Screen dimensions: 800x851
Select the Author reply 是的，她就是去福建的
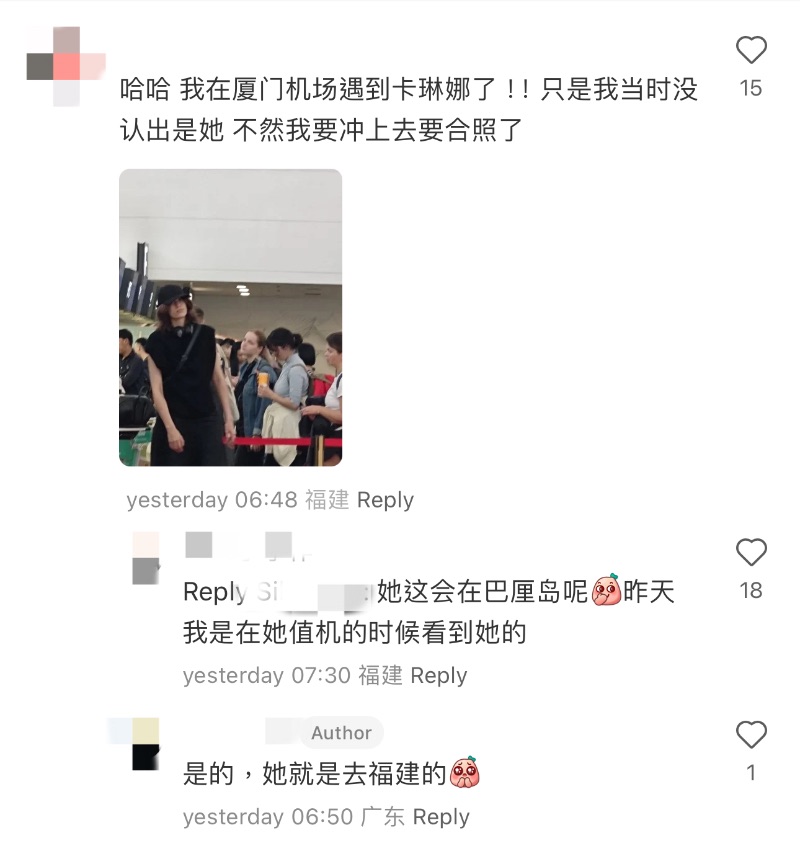314,774
